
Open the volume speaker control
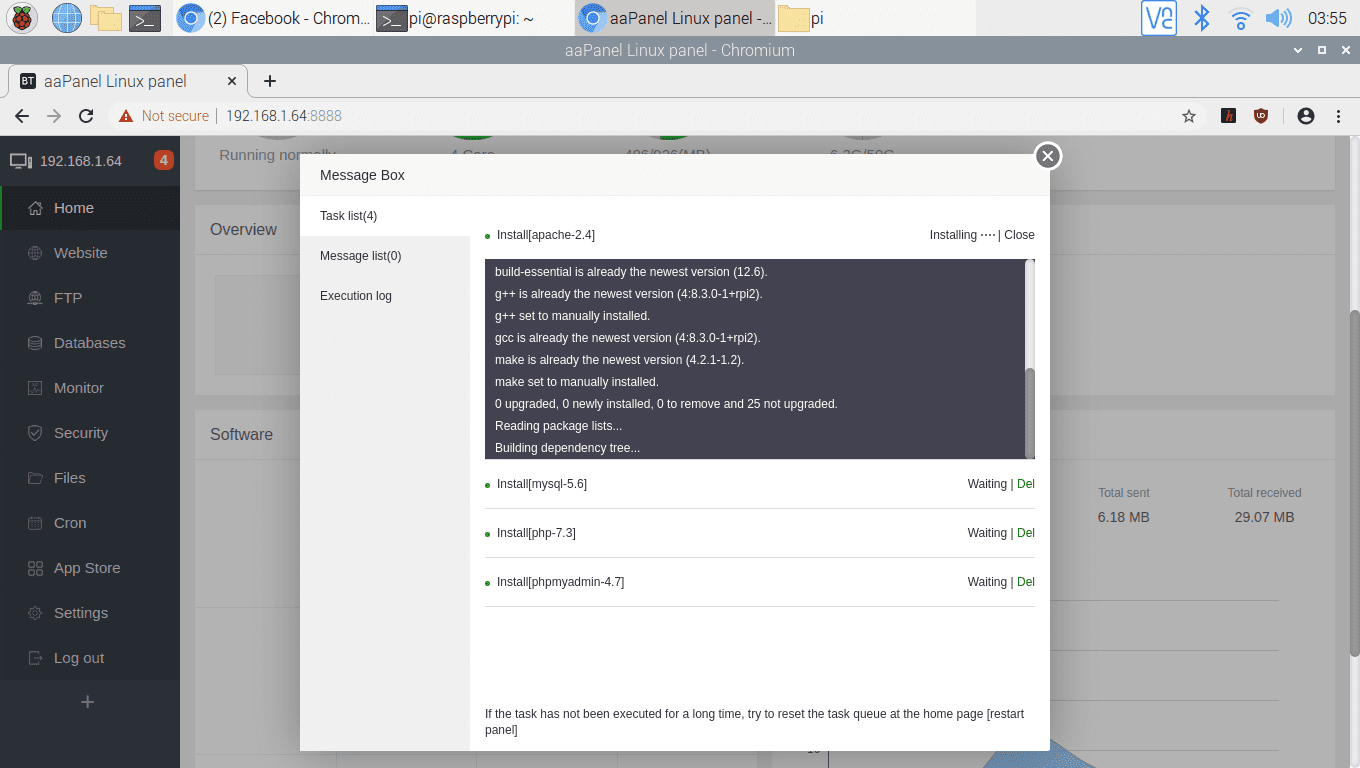1278,18
